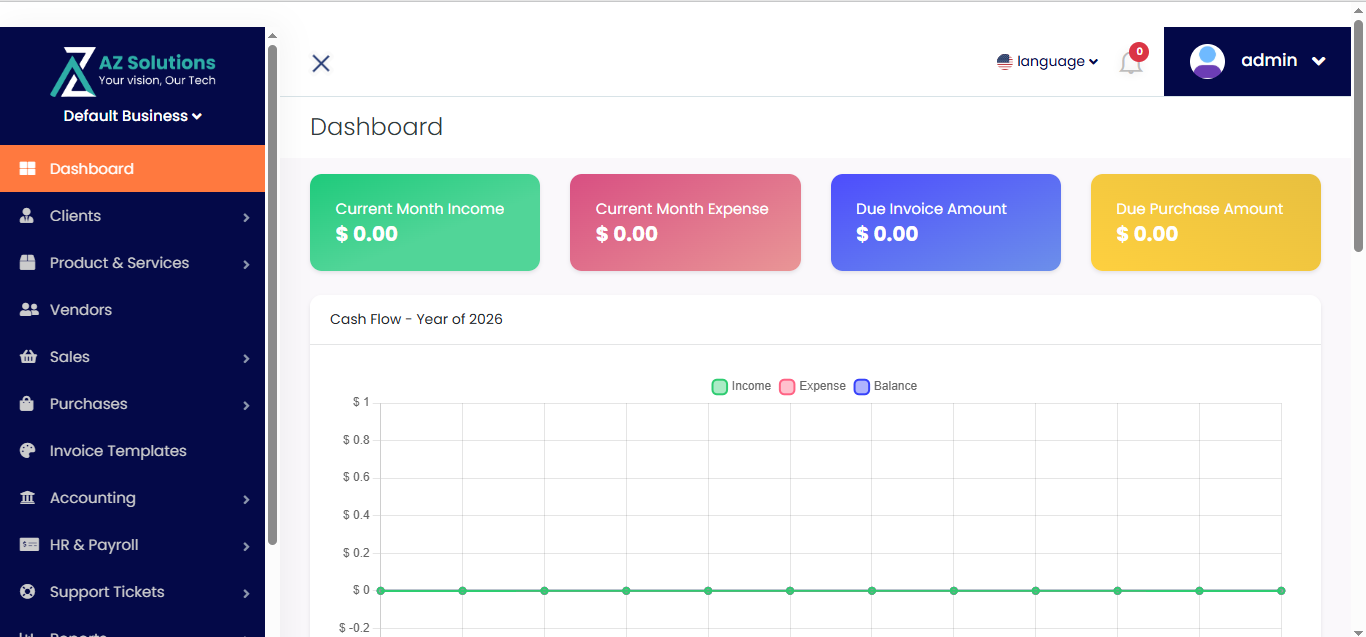Click the 'Your vision, Our Tech' tagline
The height and width of the screenshot is (637, 1366).
click(157, 80)
